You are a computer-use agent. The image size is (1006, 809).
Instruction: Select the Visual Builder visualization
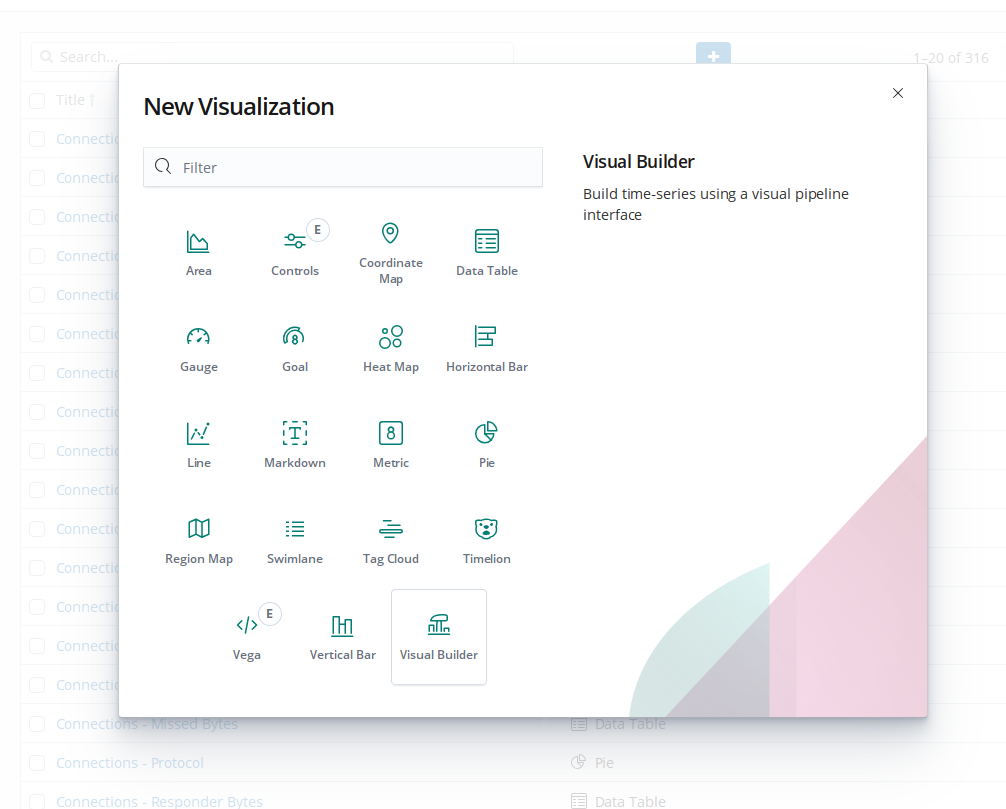tap(439, 637)
